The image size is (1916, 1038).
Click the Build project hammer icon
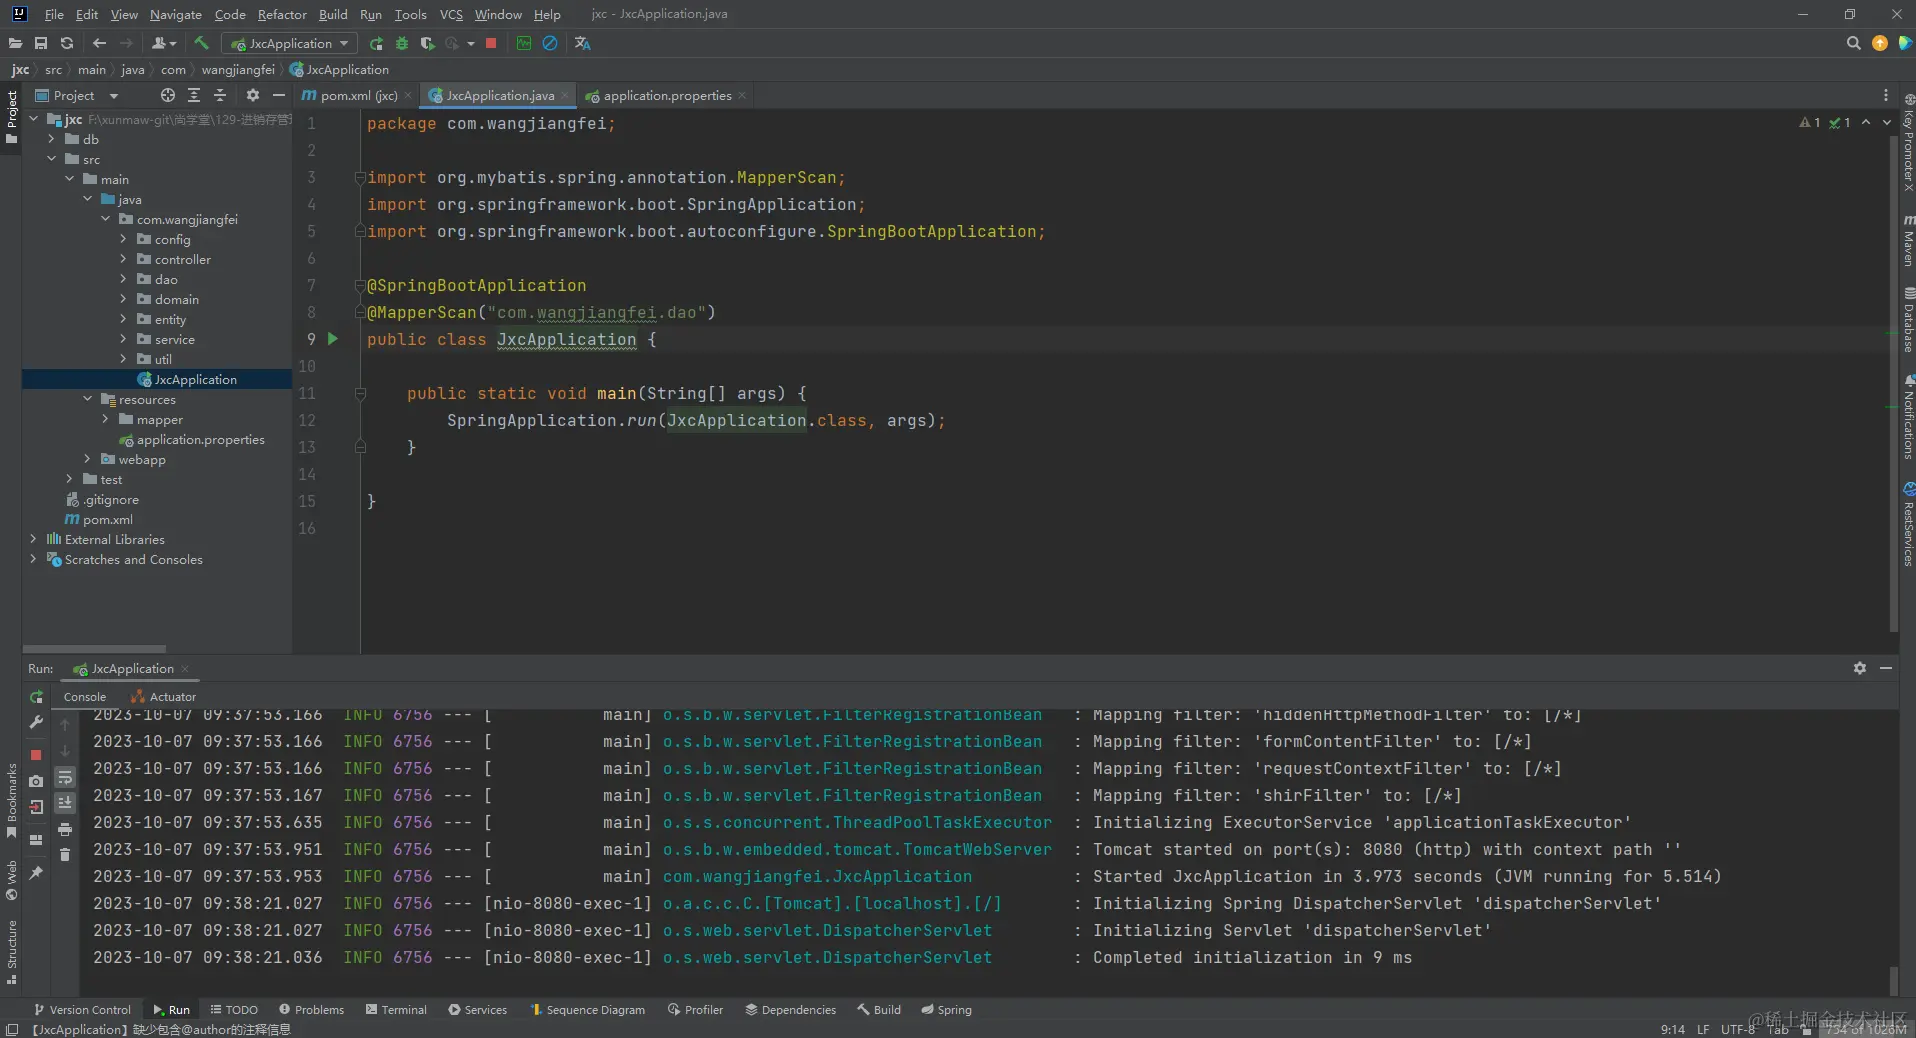pos(201,43)
